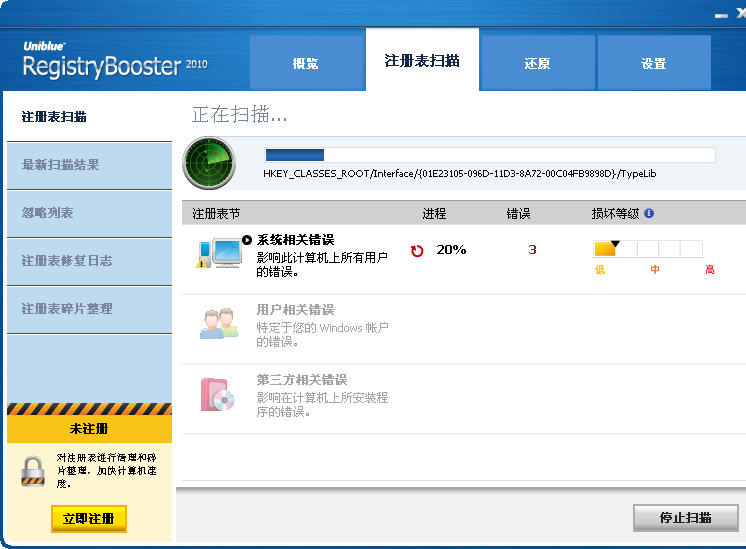Click the 第三方相关错误 heading
The width and height of the screenshot is (746, 549).
302,380
